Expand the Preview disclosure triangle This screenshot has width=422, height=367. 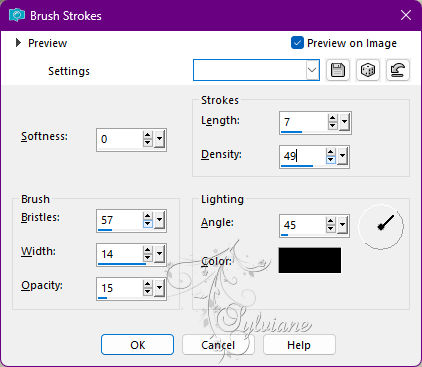tap(18, 43)
